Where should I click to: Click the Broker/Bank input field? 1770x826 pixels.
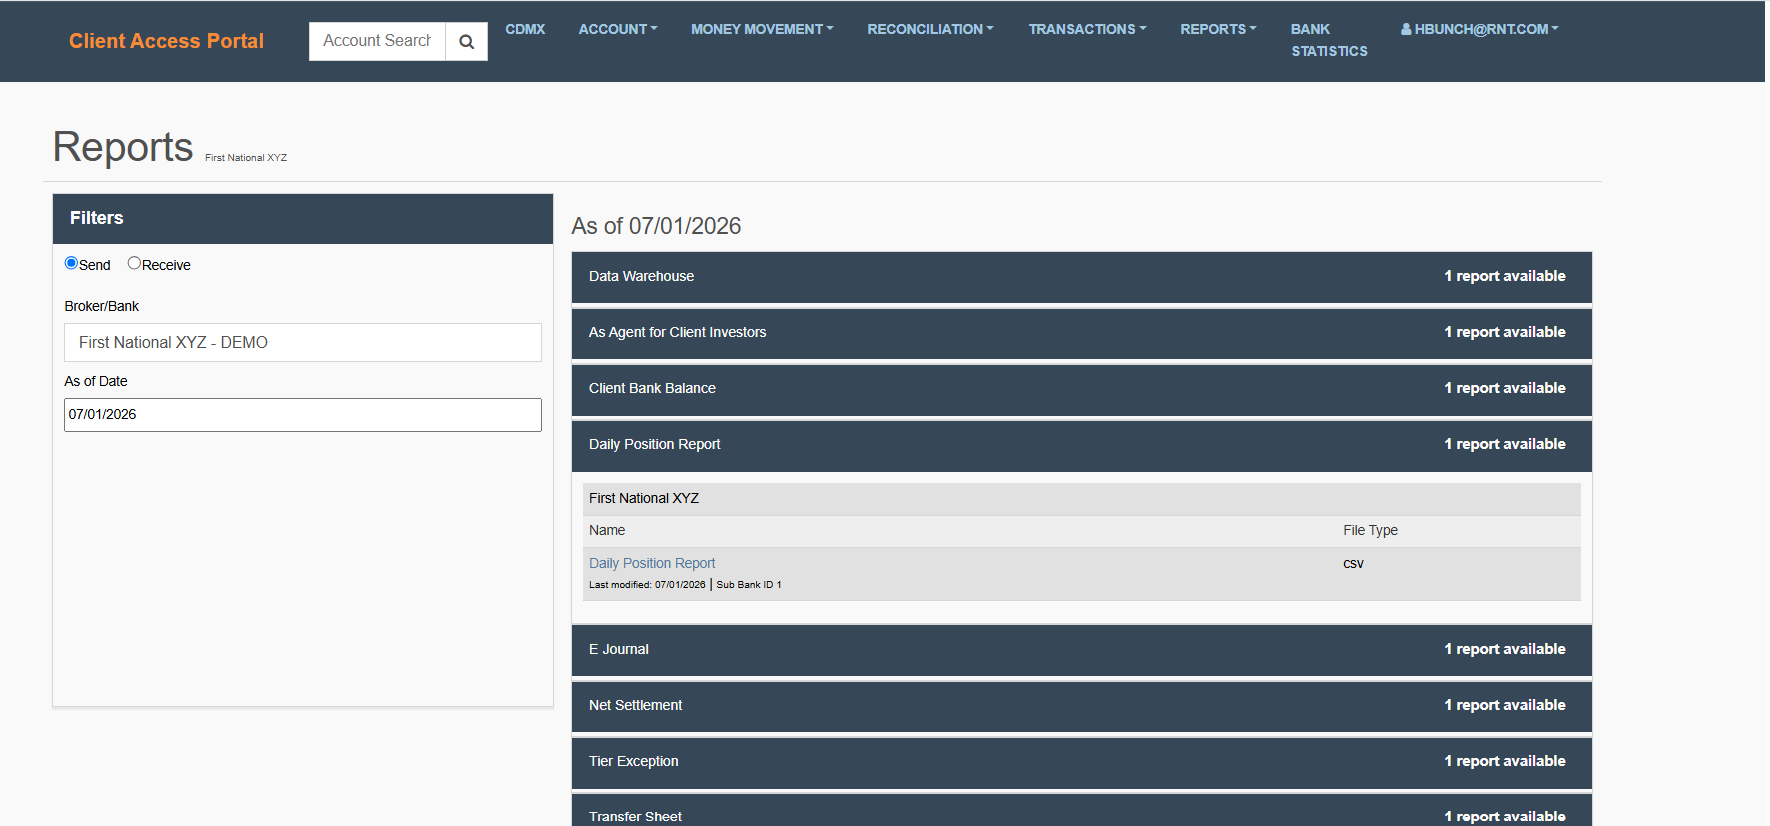click(303, 342)
